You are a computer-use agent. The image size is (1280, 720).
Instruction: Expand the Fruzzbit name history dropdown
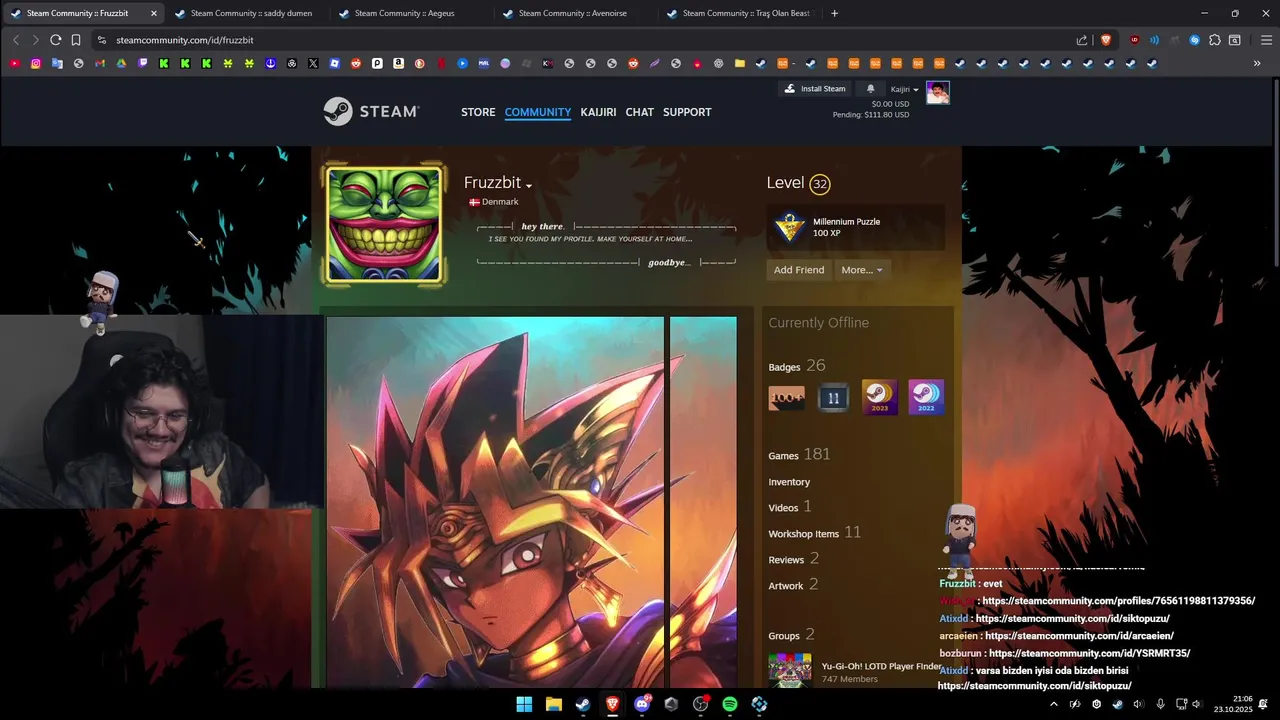click(529, 185)
